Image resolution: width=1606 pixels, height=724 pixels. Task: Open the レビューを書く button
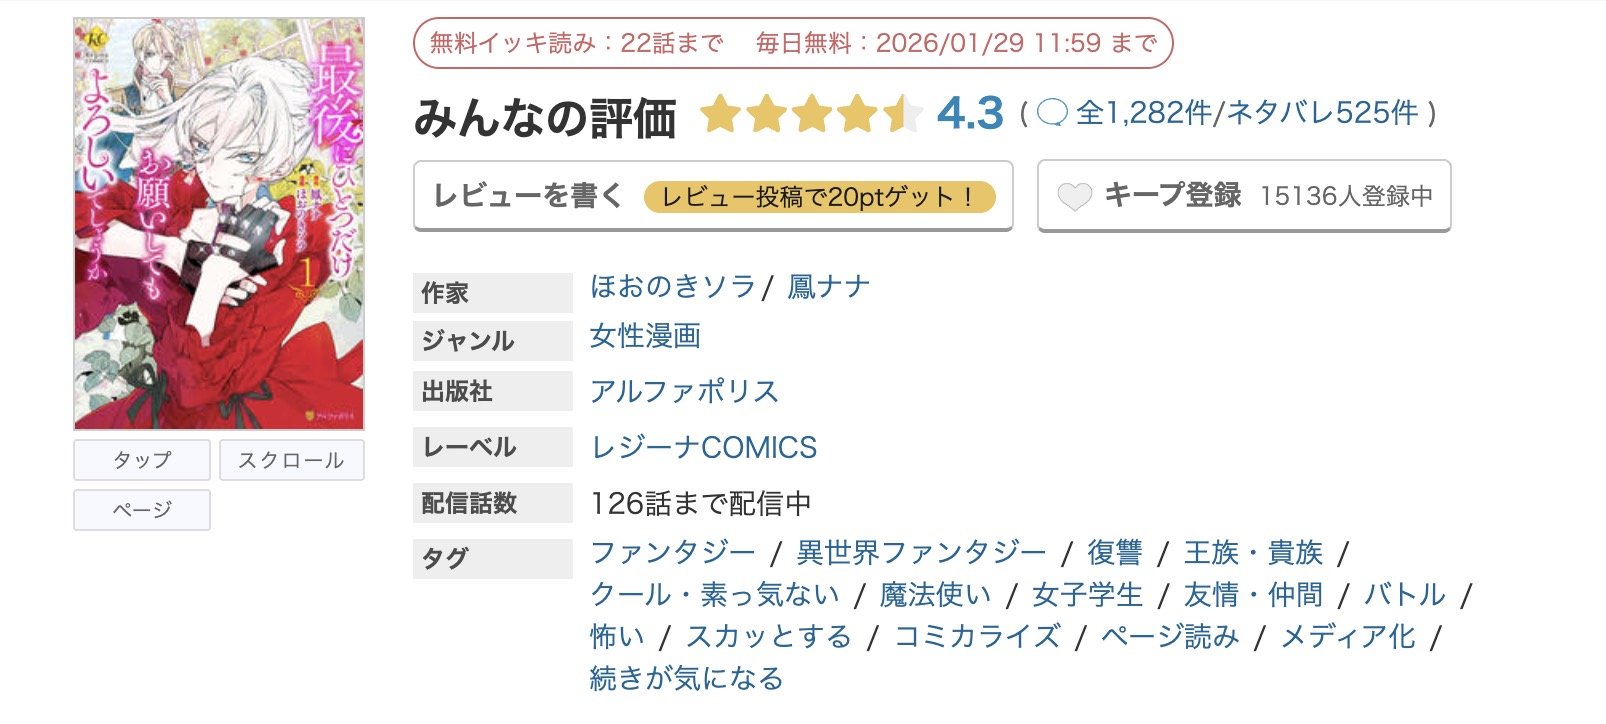pos(530,196)
